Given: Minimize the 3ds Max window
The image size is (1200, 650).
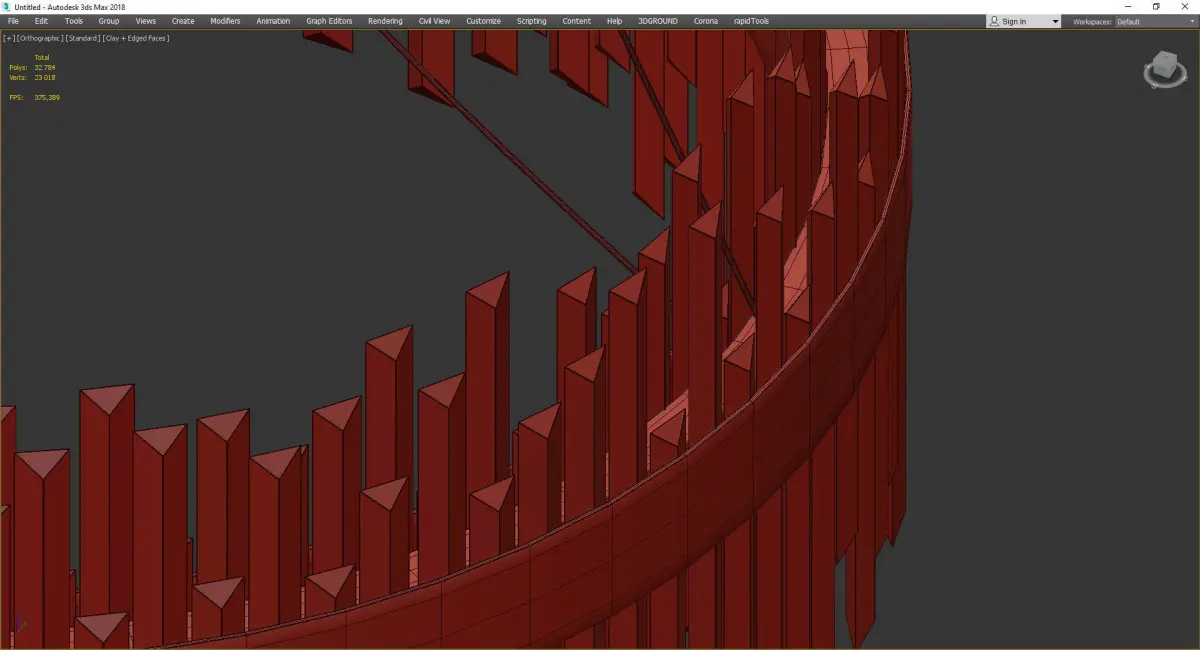Looking at the screenshot, I should [x=1128, y=6].
